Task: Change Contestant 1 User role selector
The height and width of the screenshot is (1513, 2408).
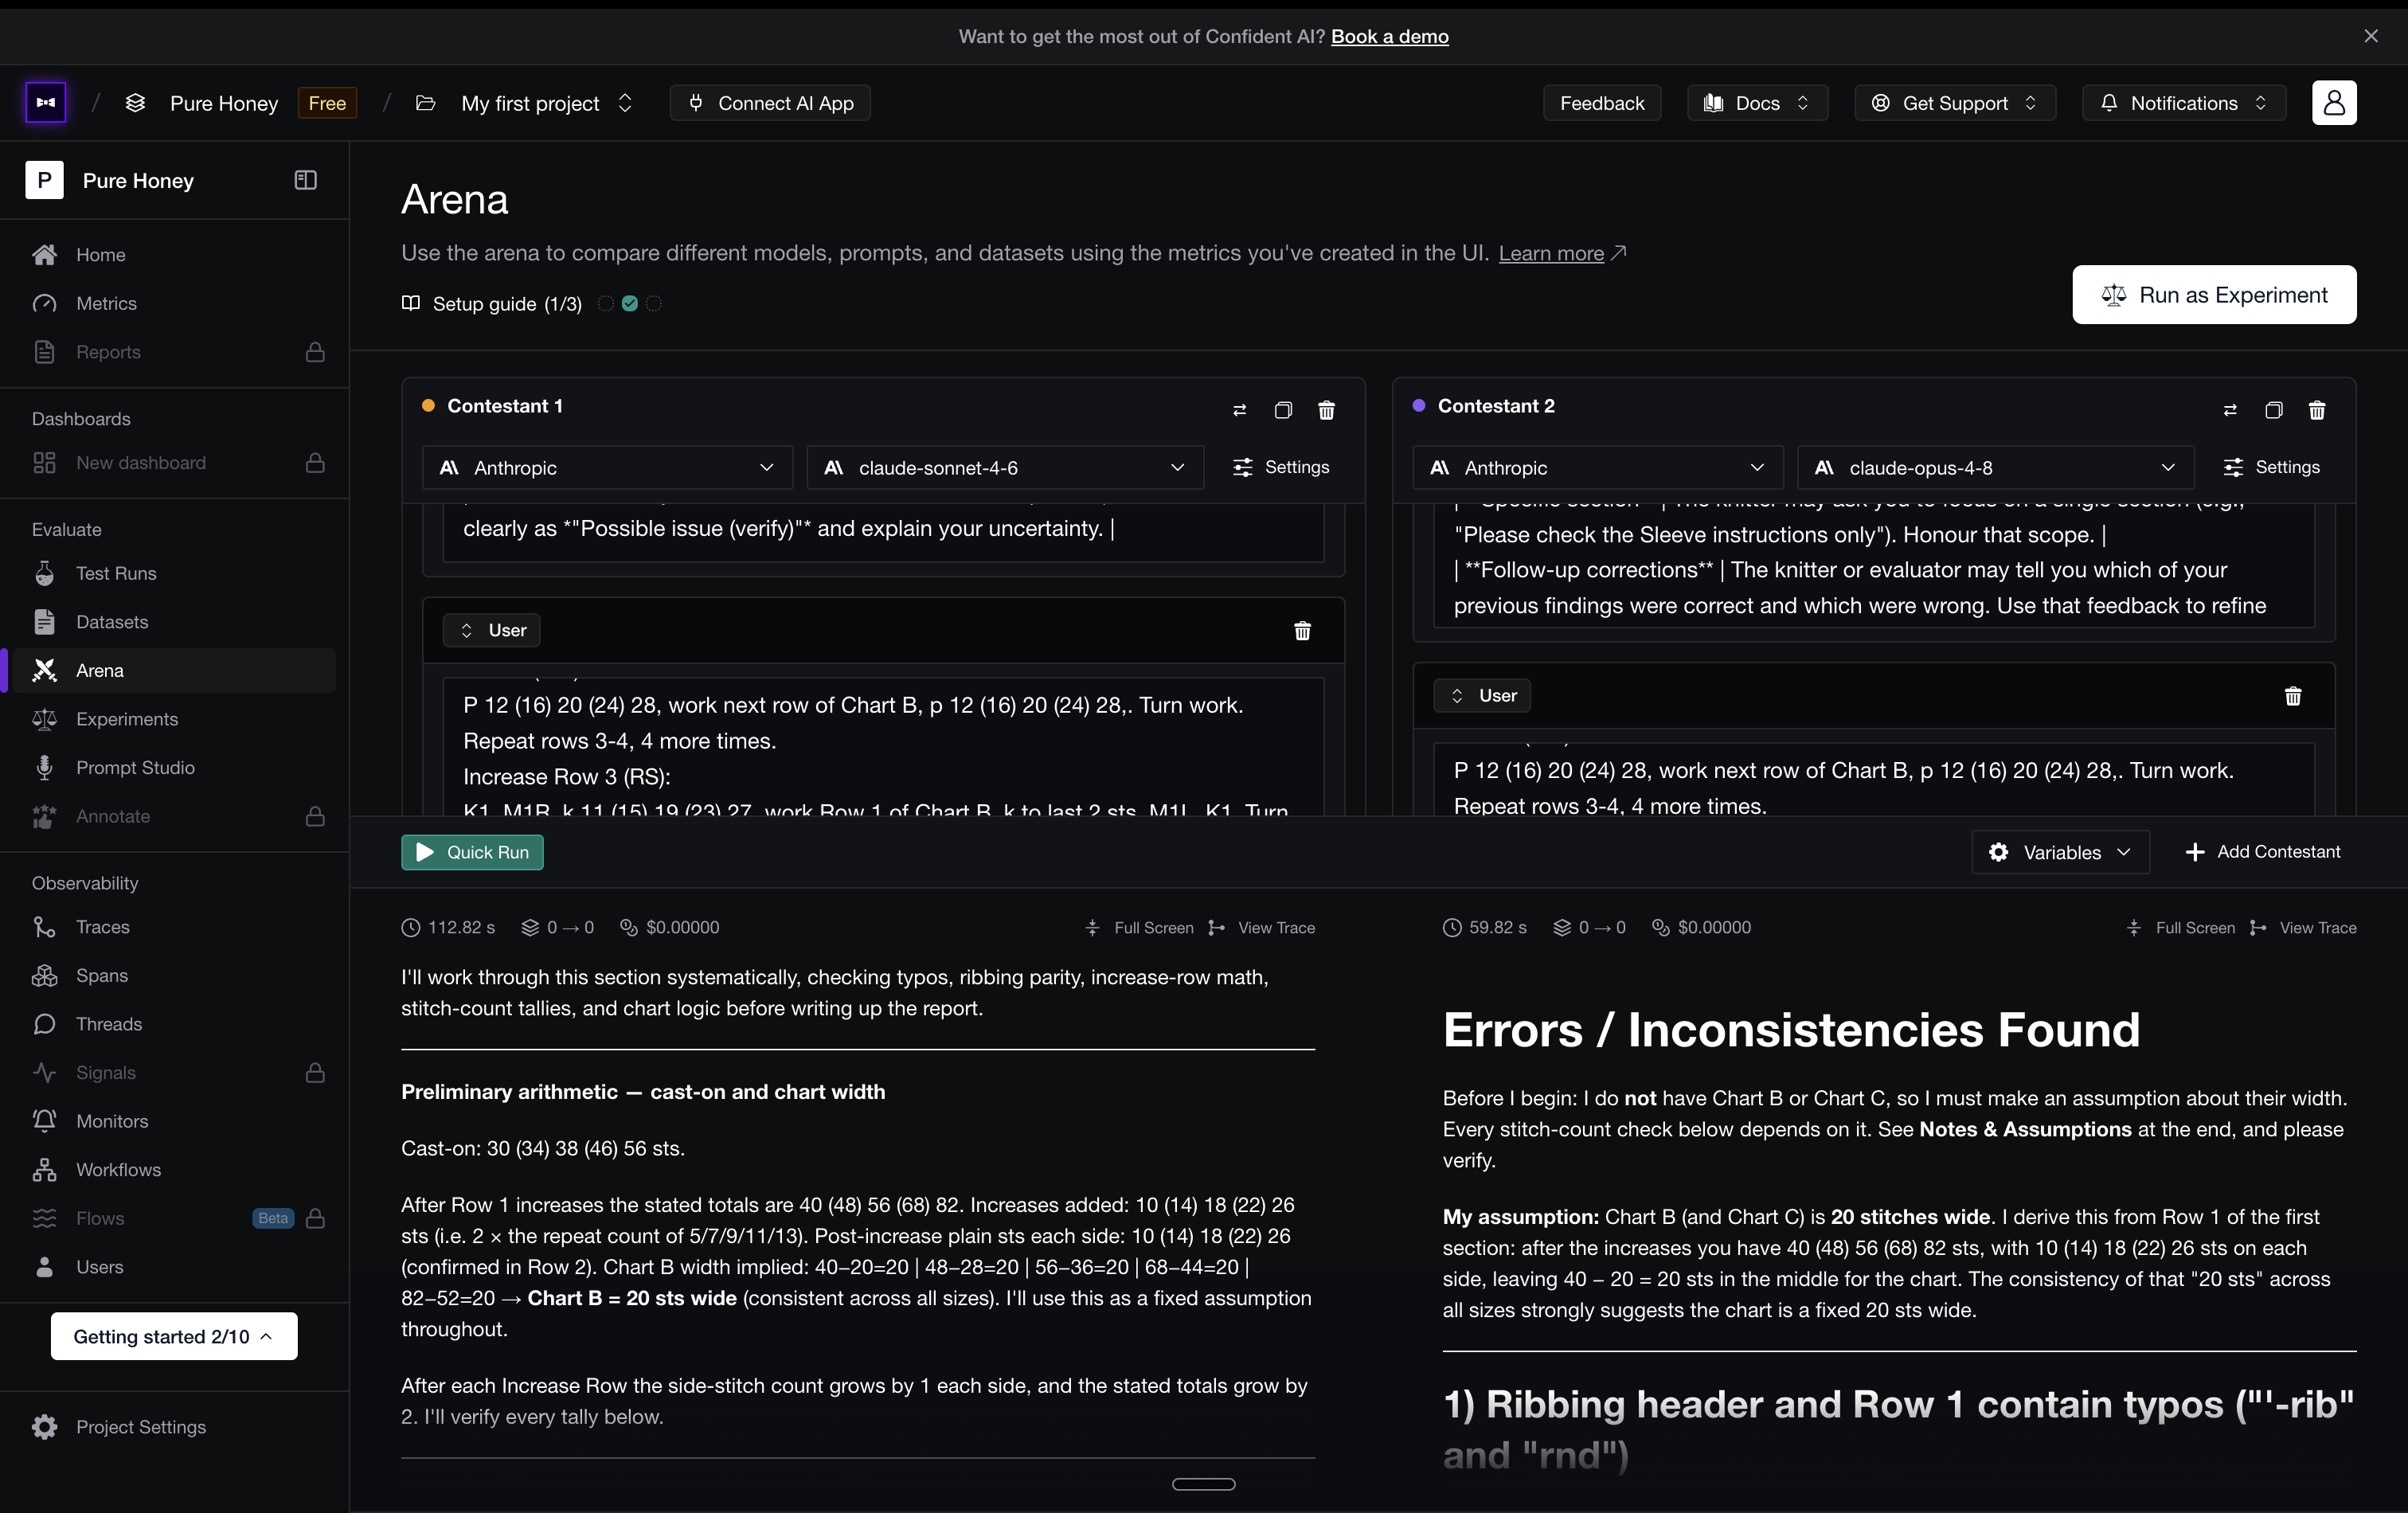Action: (492, 630)
